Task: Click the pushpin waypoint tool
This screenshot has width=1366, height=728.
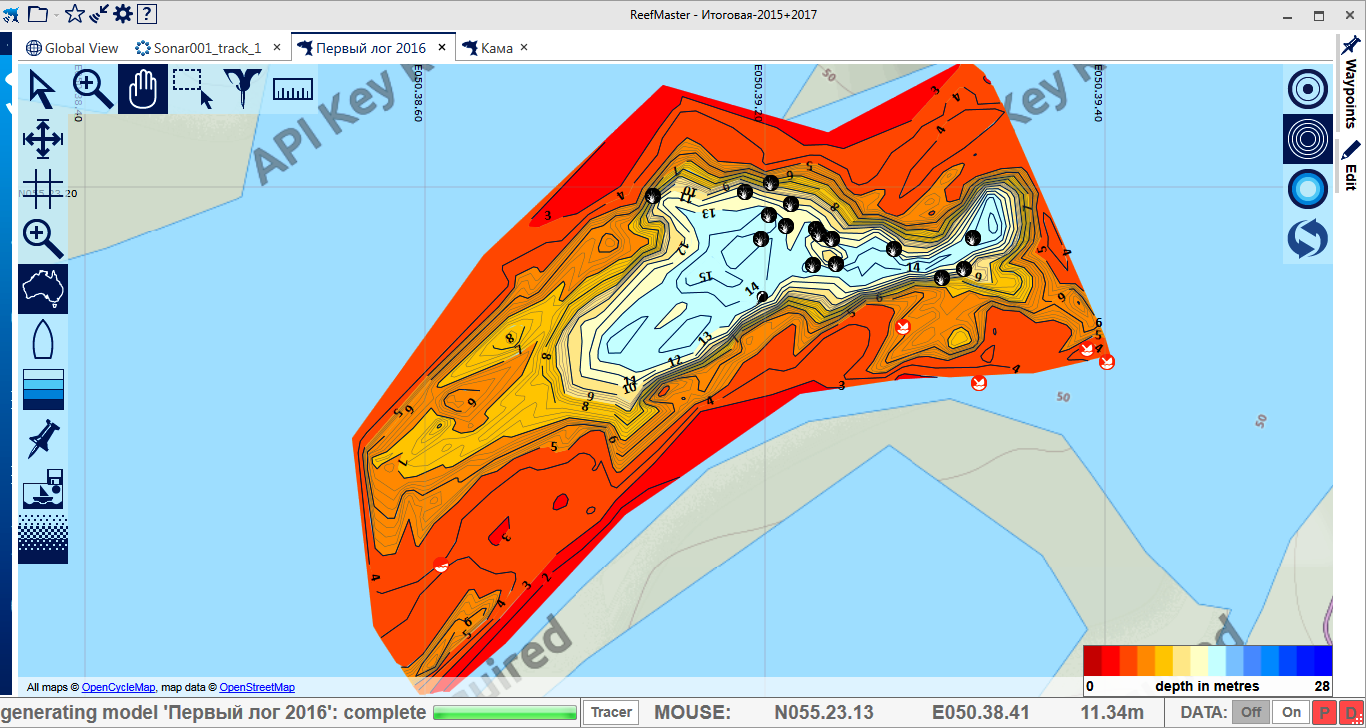Action: click(43, 439)
